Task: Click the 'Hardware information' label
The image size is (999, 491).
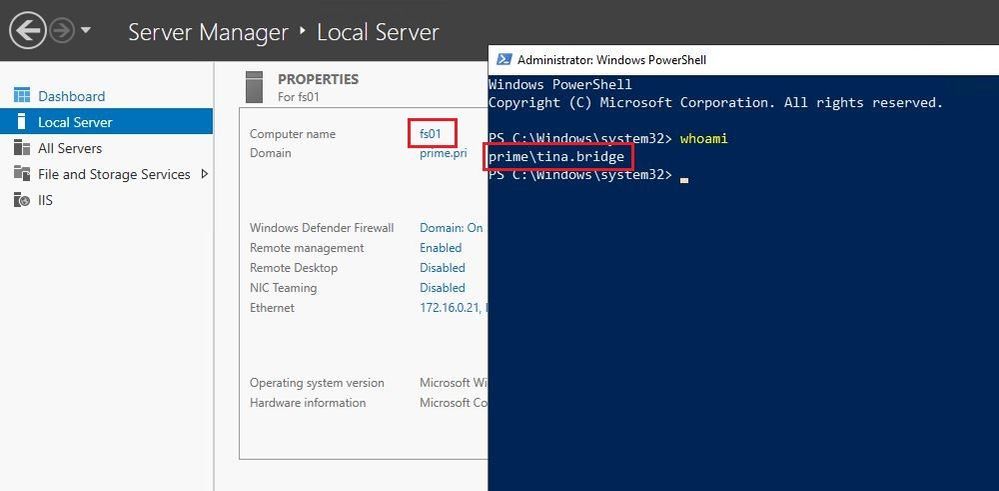Action: pos(308,402)
